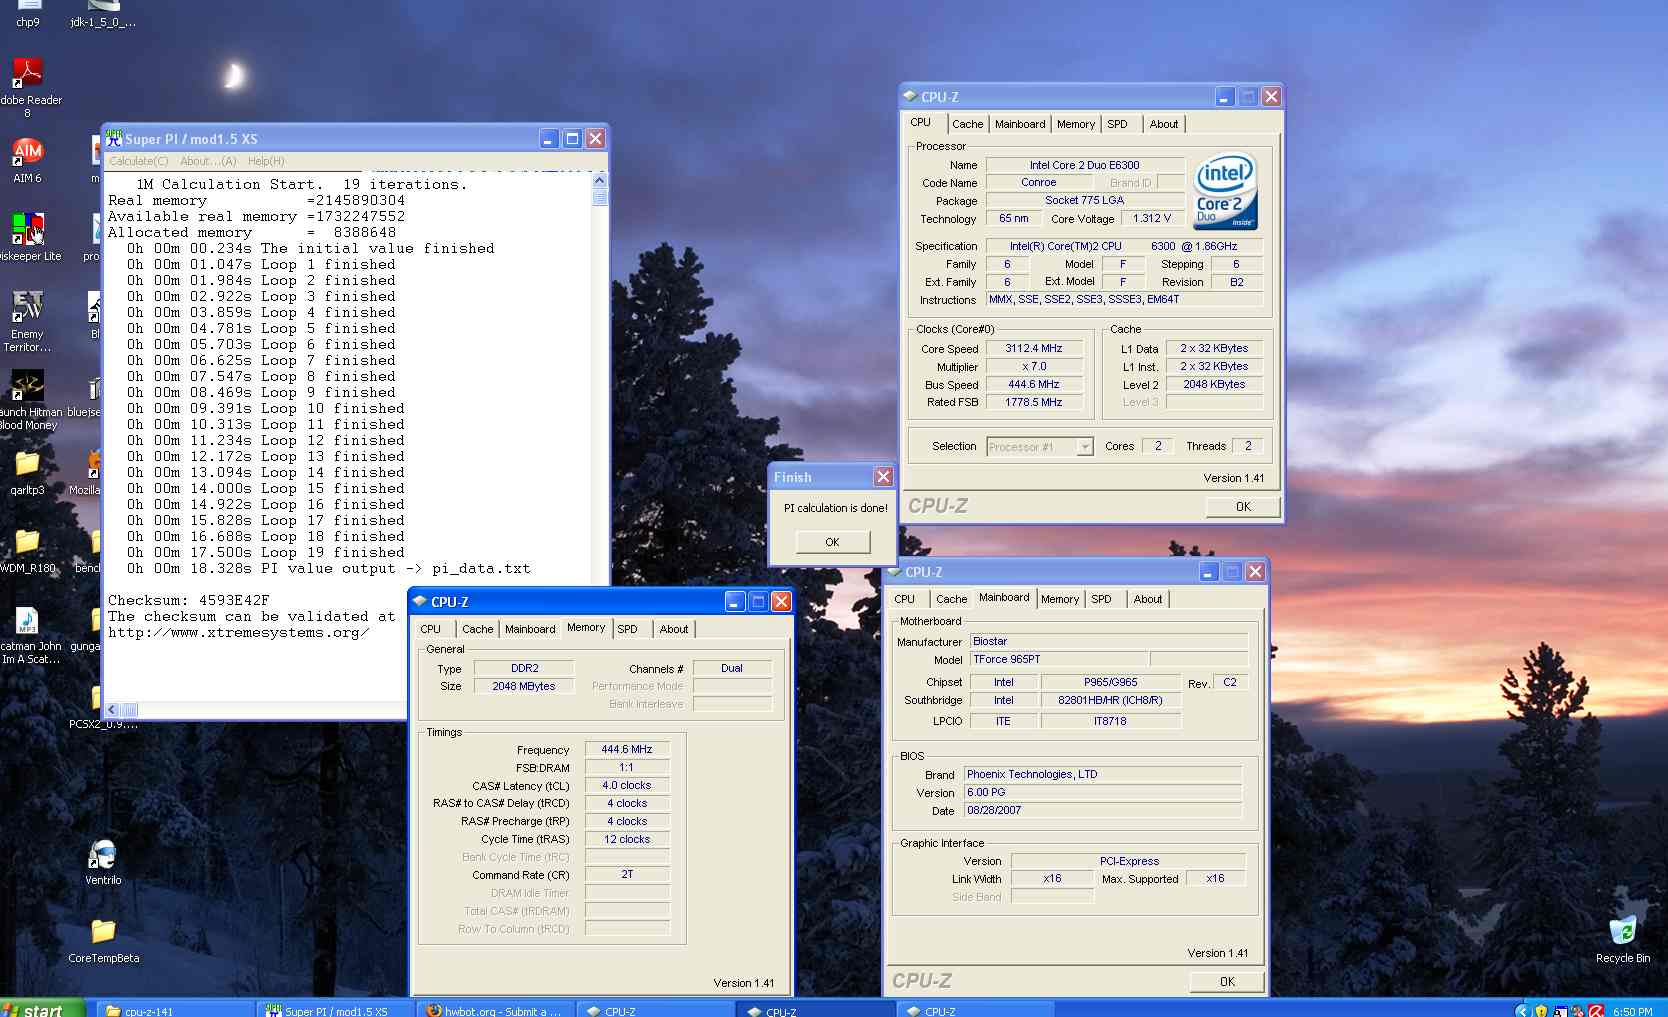Click title bar icon of CPU-Z Memory window
Viewport: 1668px width, 1017px height.
(420, 601)
